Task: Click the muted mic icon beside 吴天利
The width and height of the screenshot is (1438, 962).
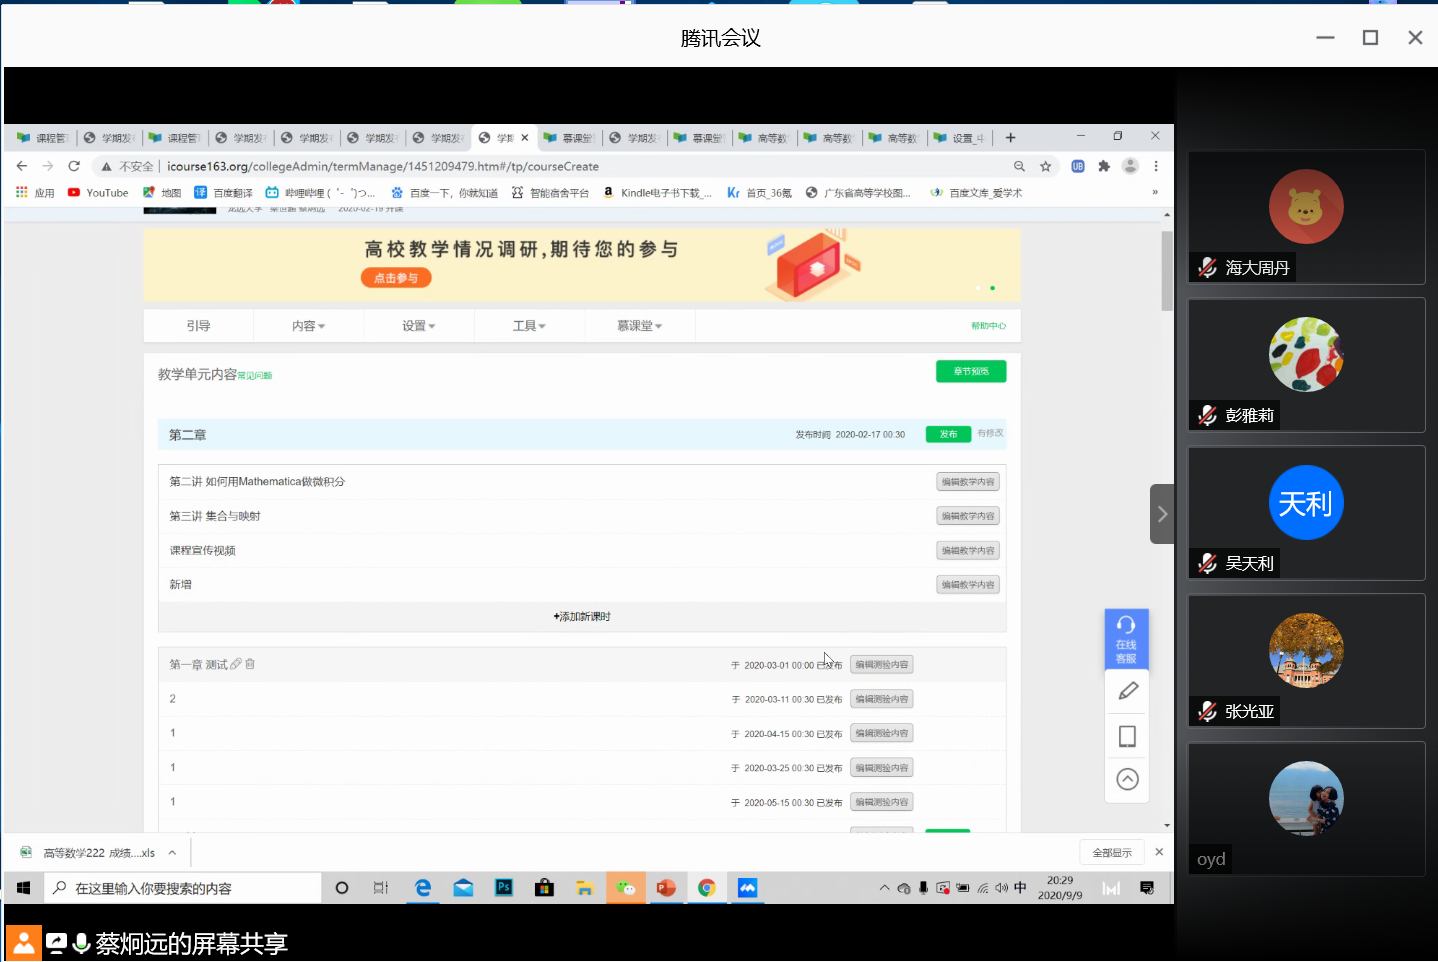Action: (x=1208, y=564)
